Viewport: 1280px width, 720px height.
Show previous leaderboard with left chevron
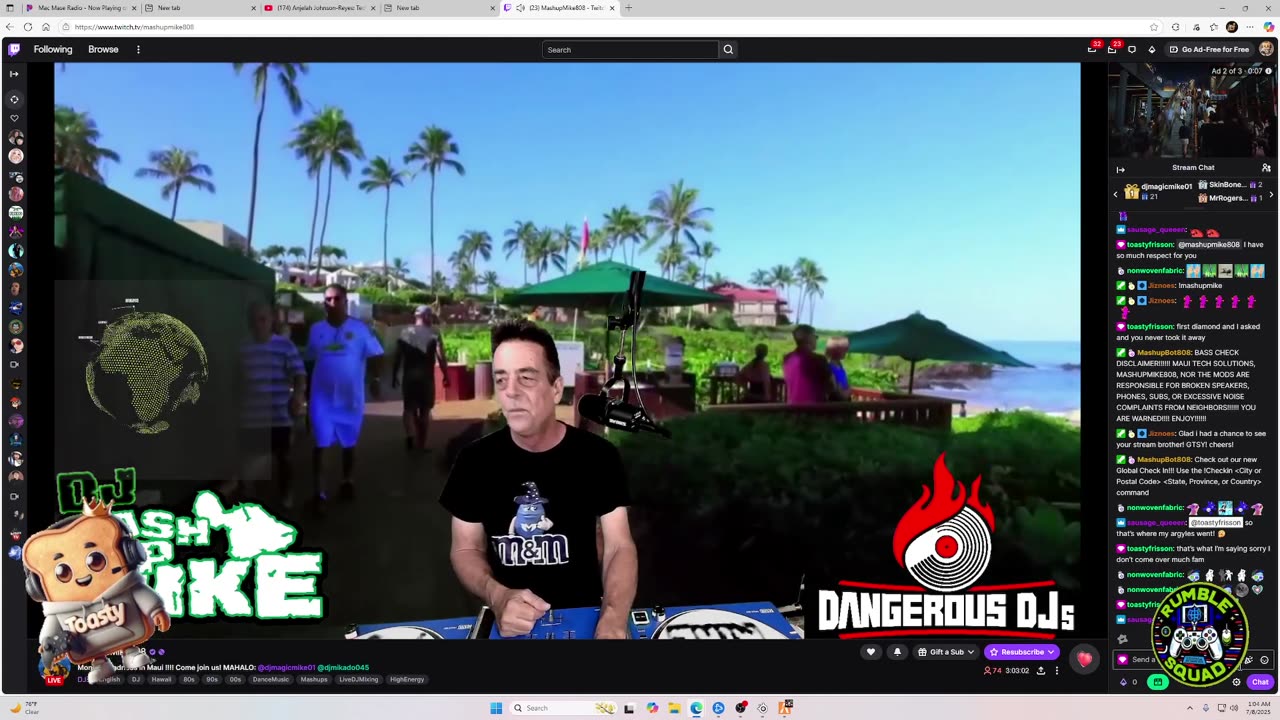pos(1116,194)
